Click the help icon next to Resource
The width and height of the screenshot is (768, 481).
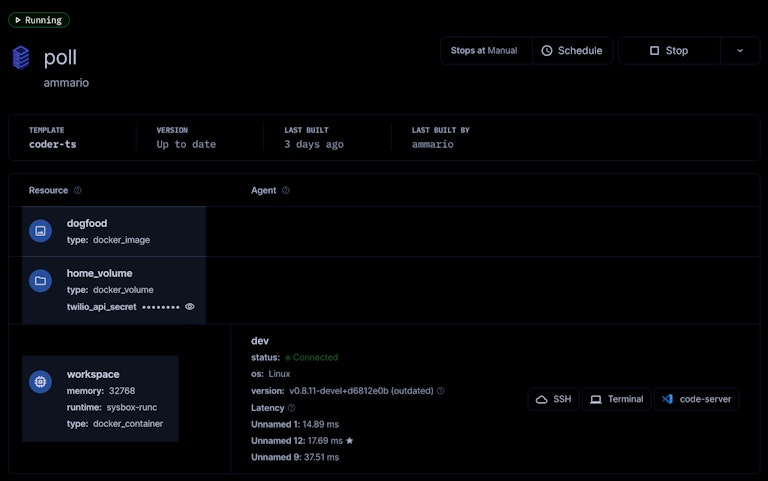(78, 190)
